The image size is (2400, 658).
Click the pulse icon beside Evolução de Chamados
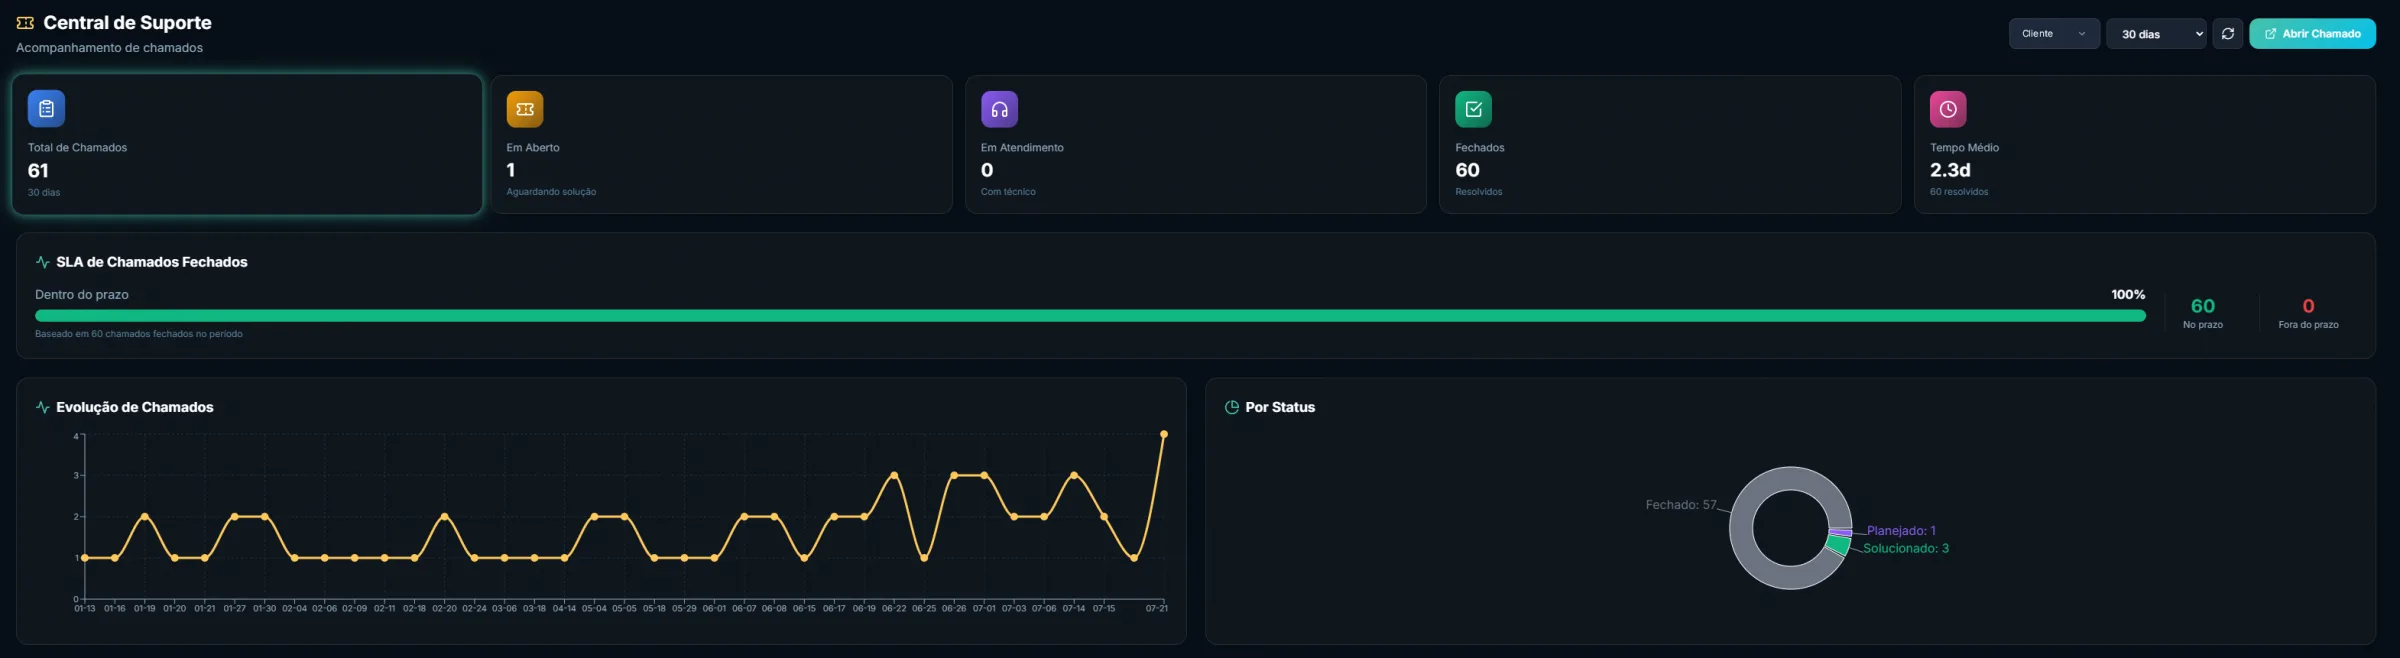point(43,407)
